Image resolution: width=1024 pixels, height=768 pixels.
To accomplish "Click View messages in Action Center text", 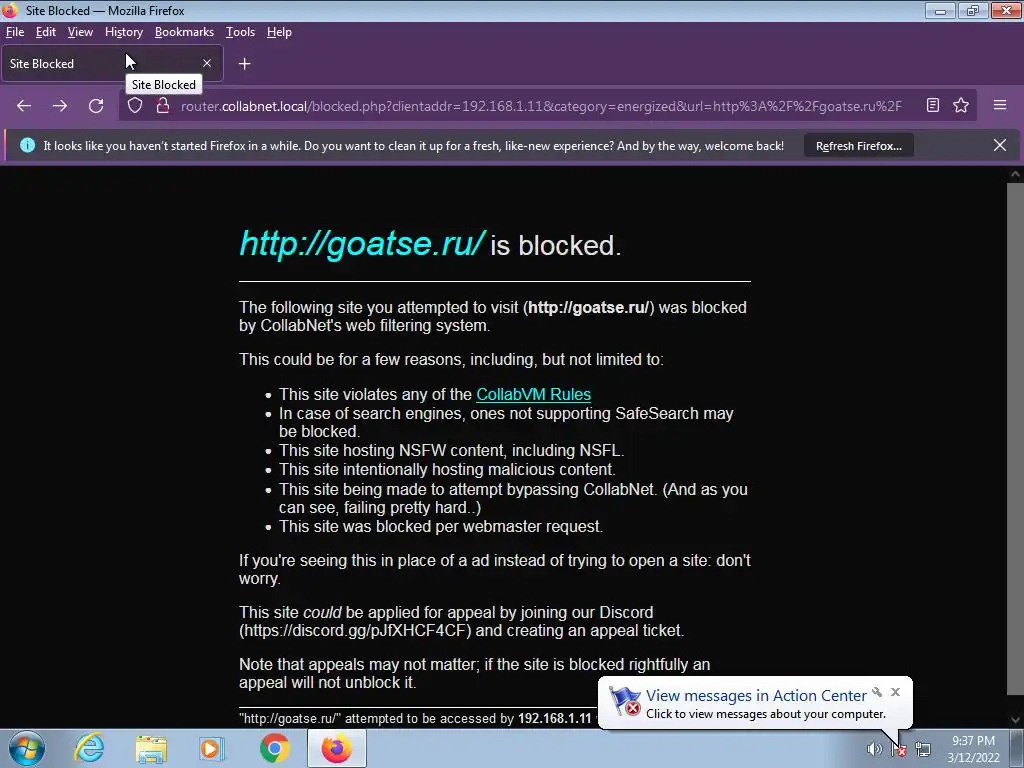I will pyautogui.click(x=756, y=696).
